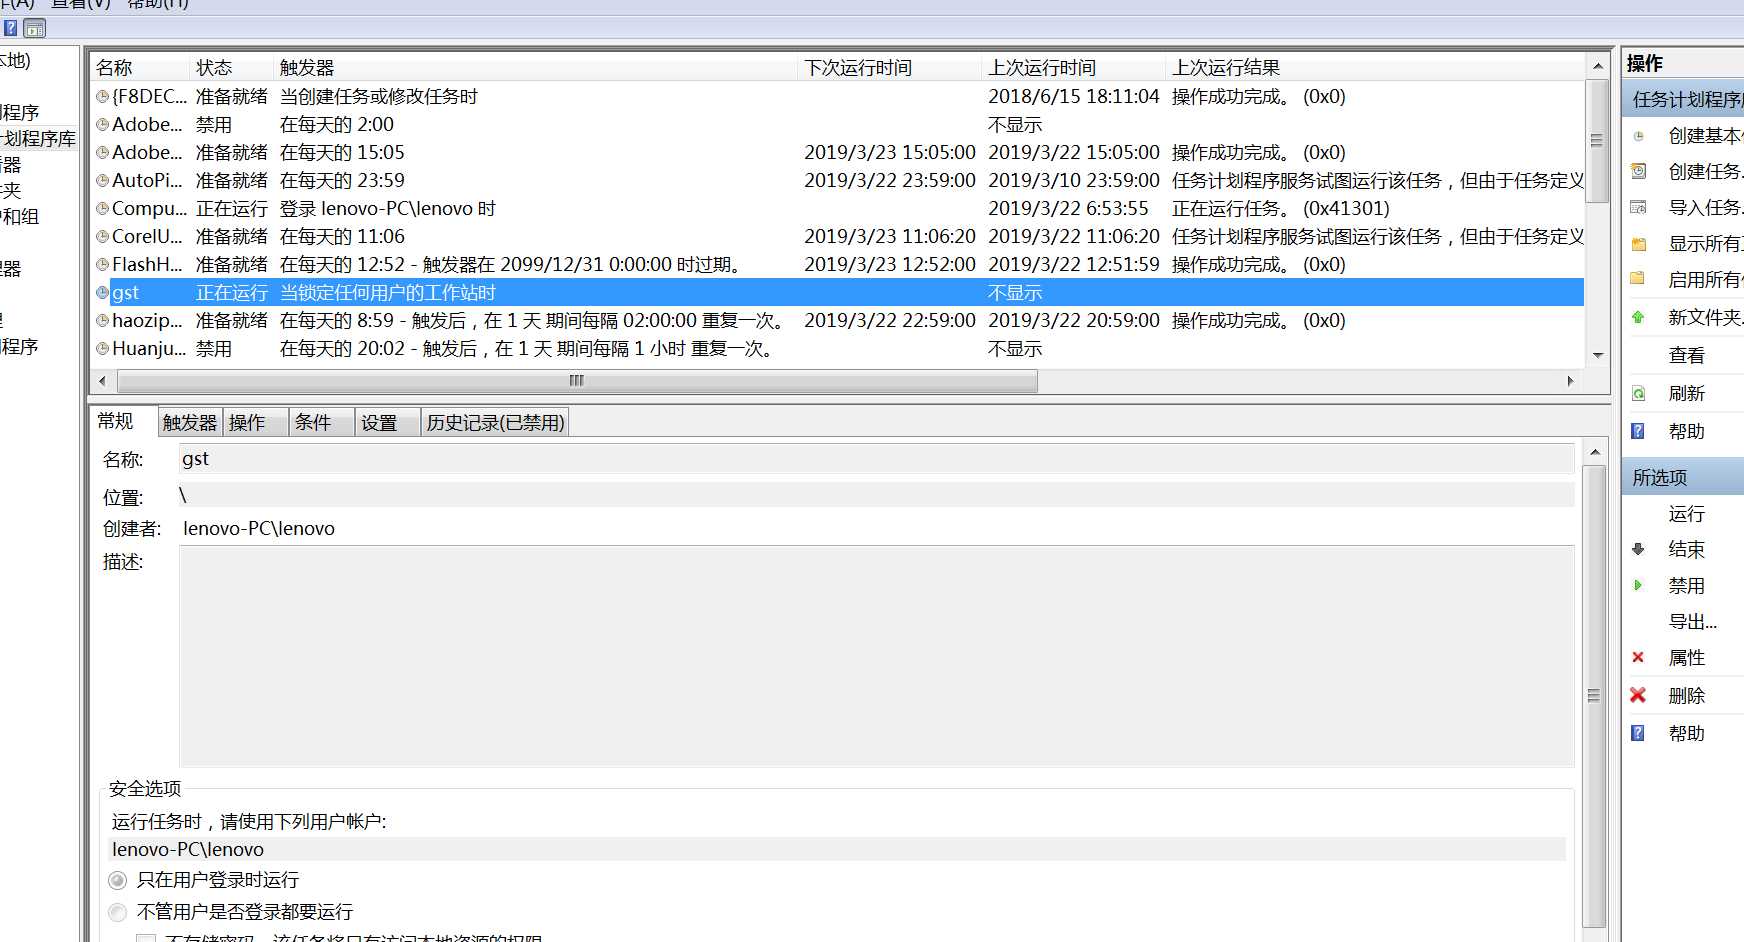Open the 操作 tab in task details

256,423
